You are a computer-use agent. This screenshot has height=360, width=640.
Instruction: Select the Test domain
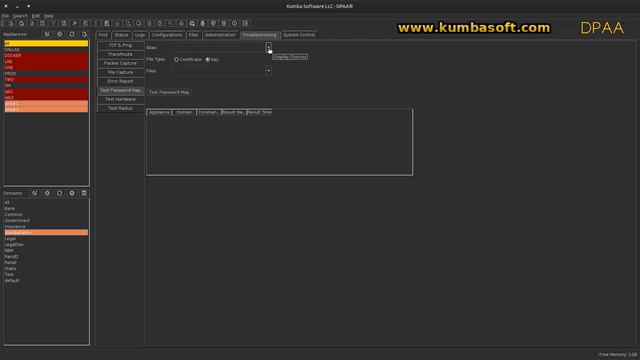pos(46,274)
